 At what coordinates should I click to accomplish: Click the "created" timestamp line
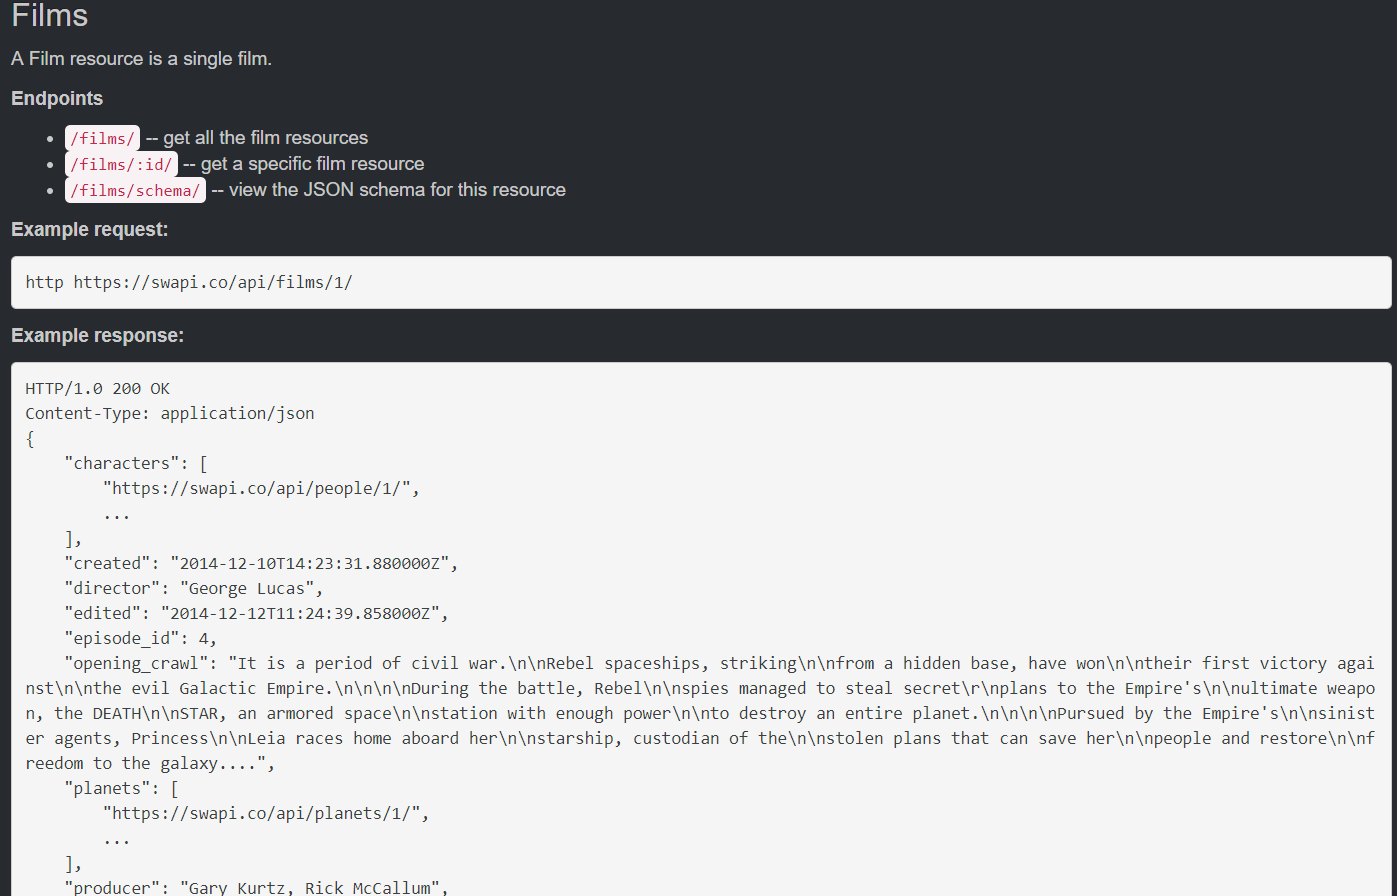261,563
